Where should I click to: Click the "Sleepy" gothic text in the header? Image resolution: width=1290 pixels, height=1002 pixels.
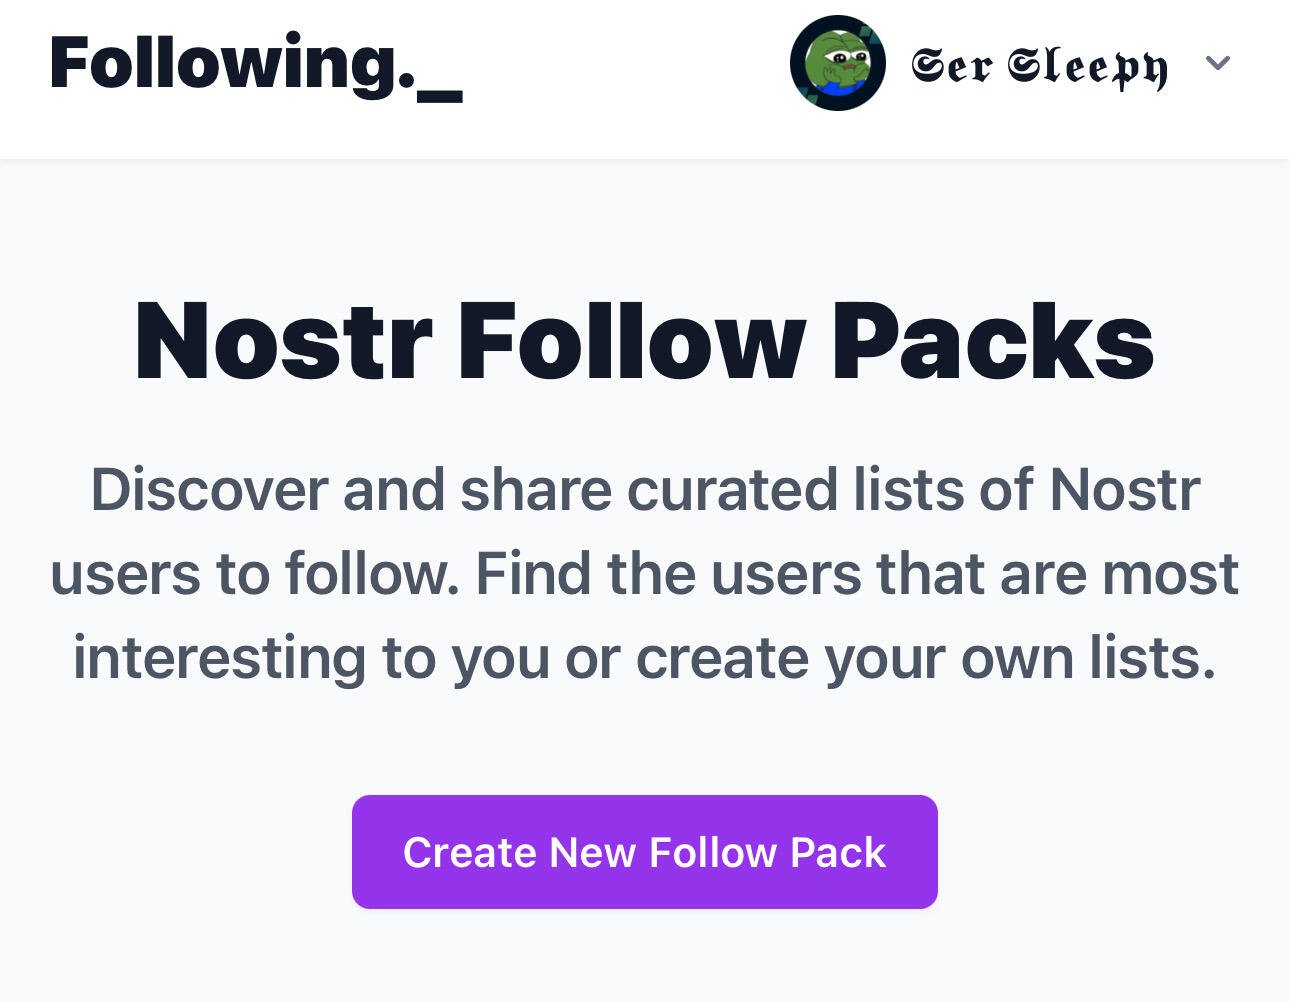point(1087,67)
